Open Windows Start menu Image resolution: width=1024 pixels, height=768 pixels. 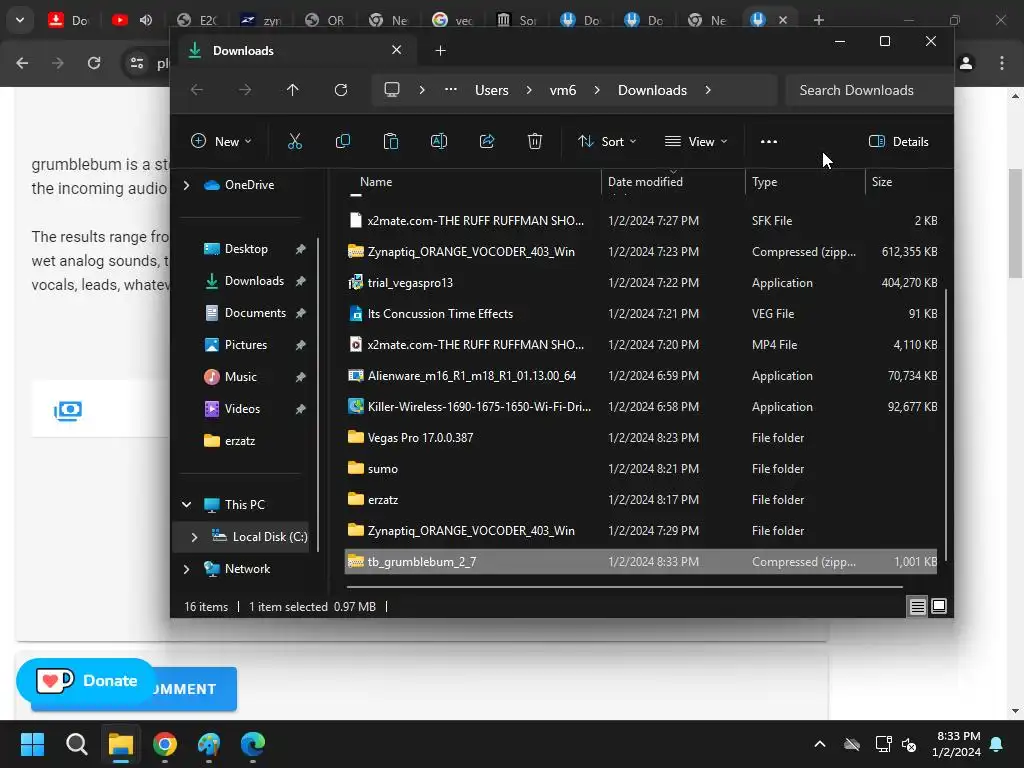pyautogui.click(x=32, y=744)
